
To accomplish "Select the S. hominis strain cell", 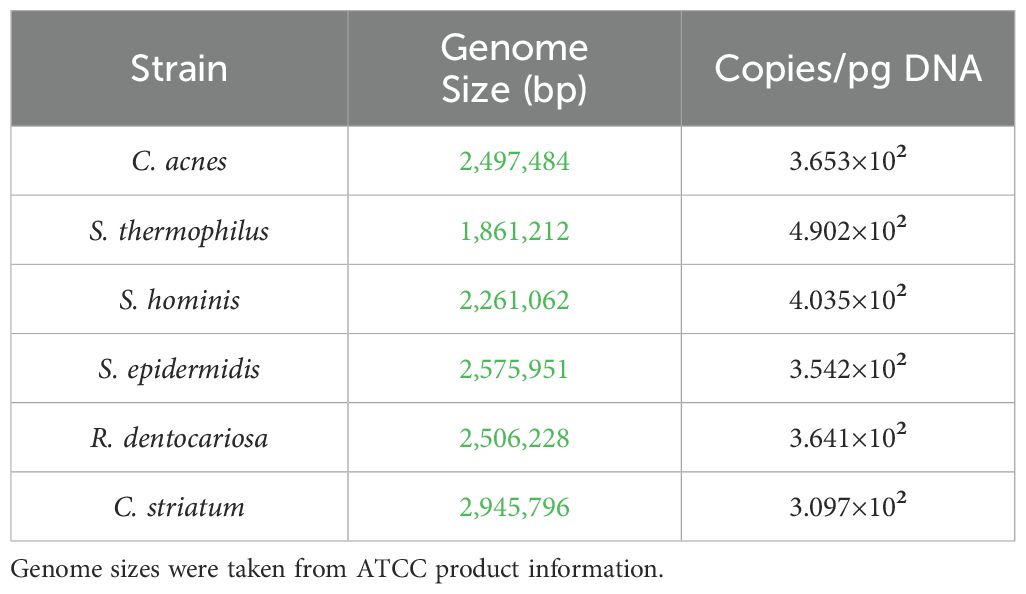I will point(179,300).
